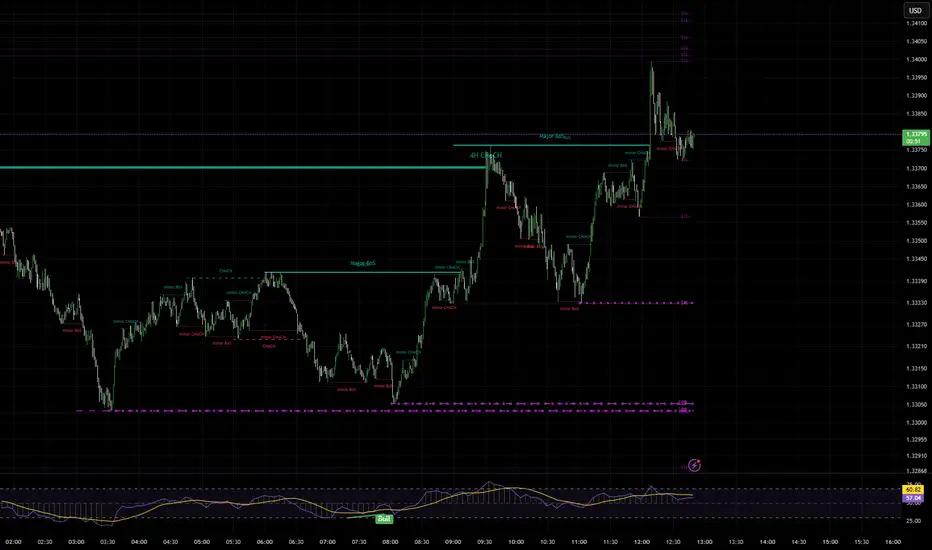Open the USD currency selector

pyautogui.click(x=915, y=10)
